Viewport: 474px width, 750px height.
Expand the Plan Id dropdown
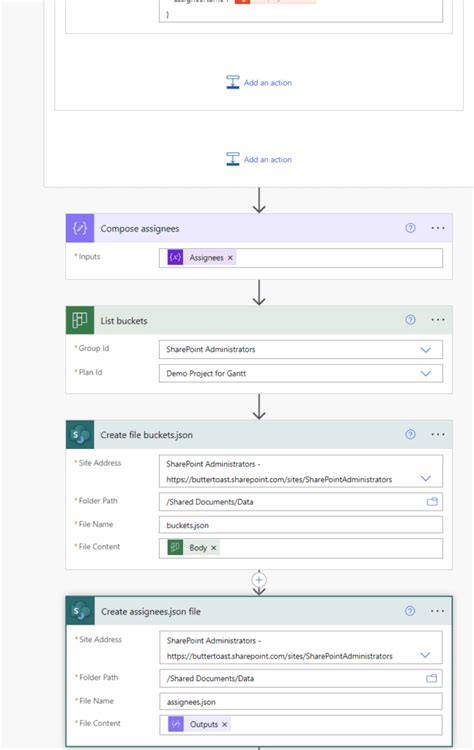tap(426, 374)
